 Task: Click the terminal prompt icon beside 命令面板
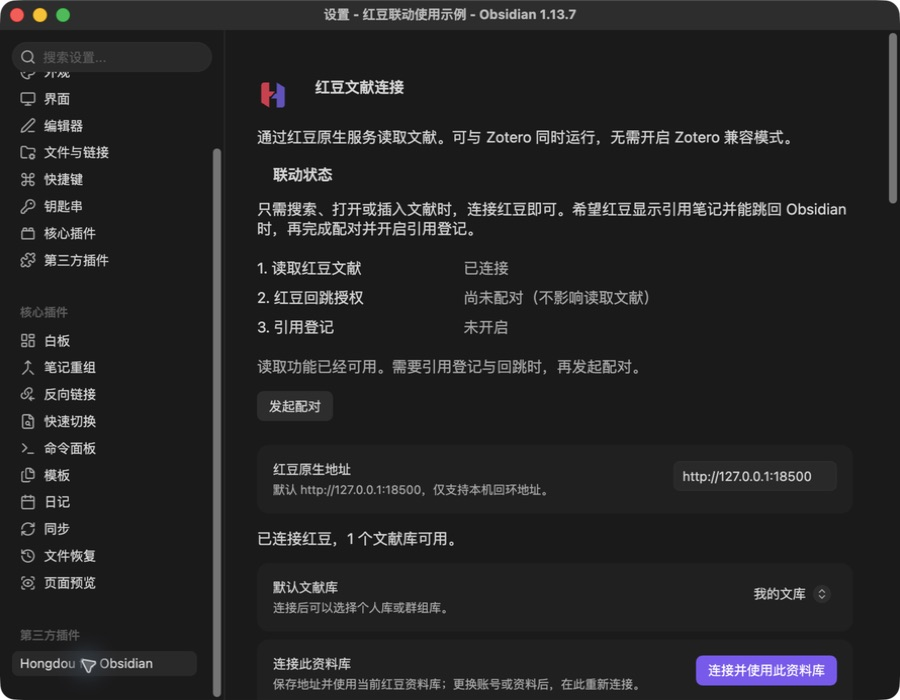[x=28, y=449]
